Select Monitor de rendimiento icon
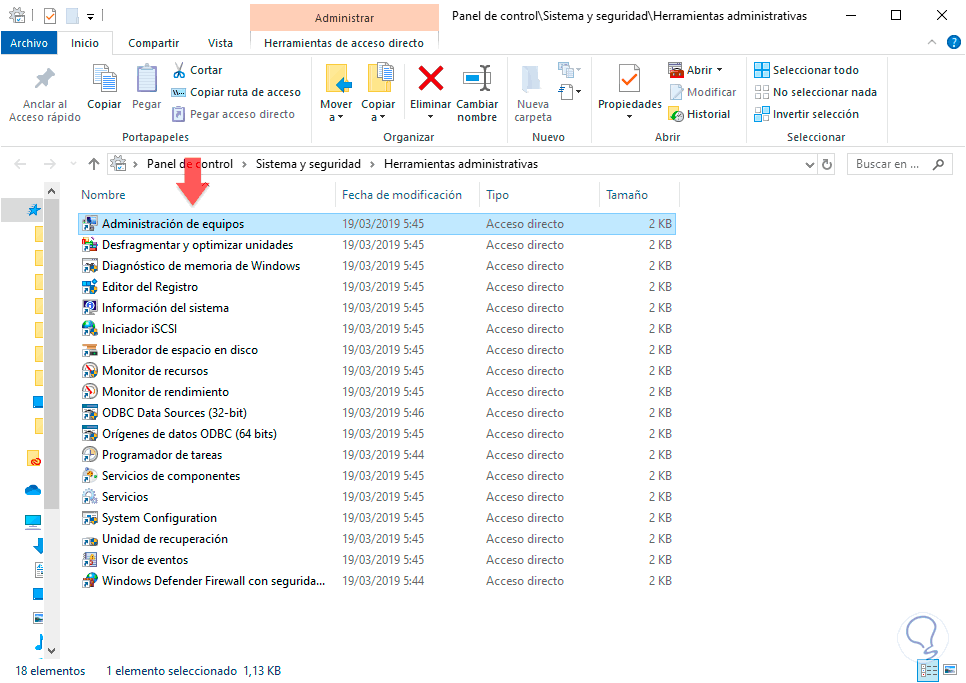966x683 pixels. [x=90, y=392]
